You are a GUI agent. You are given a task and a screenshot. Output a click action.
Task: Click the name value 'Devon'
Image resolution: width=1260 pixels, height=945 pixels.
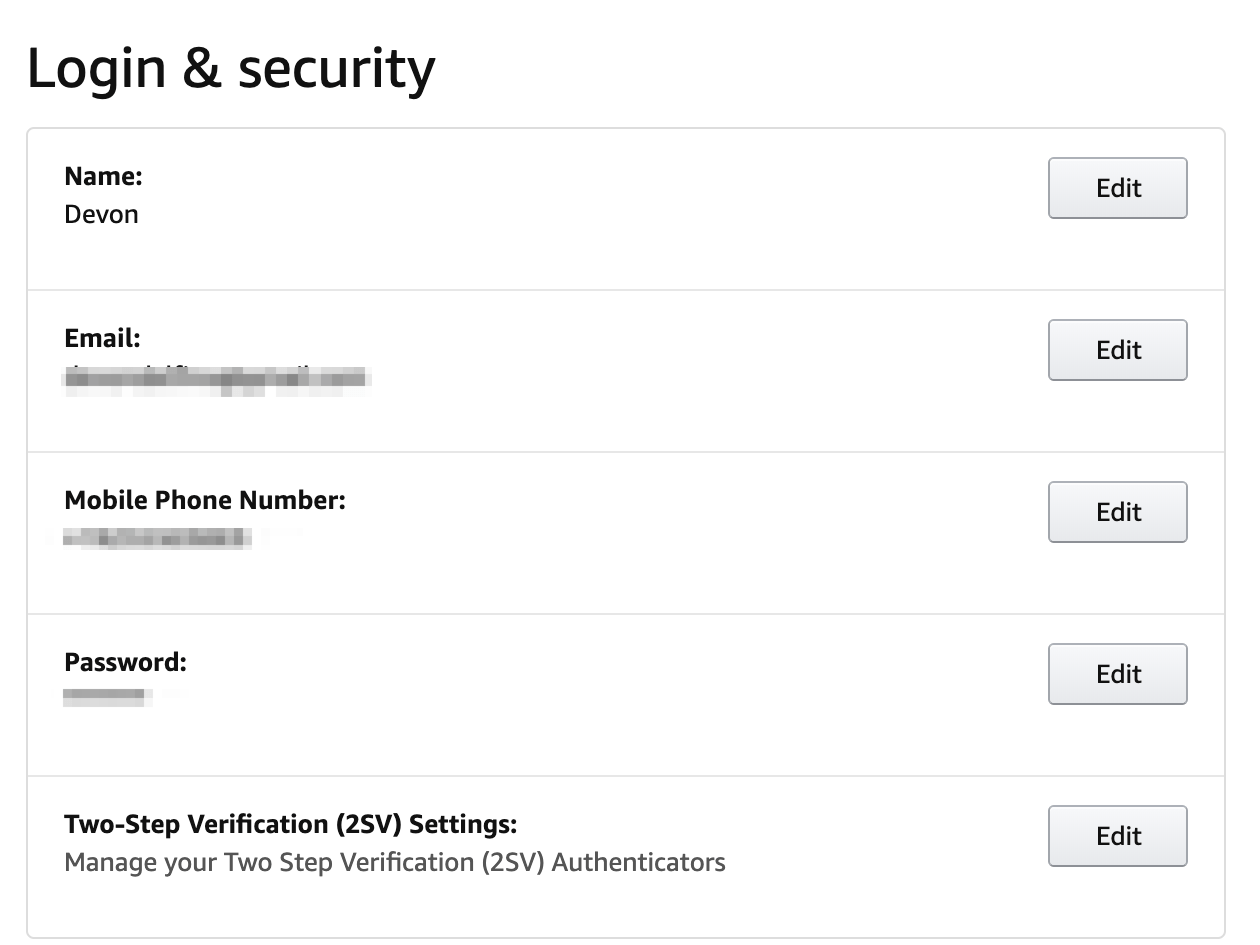[x=101, y=214]
